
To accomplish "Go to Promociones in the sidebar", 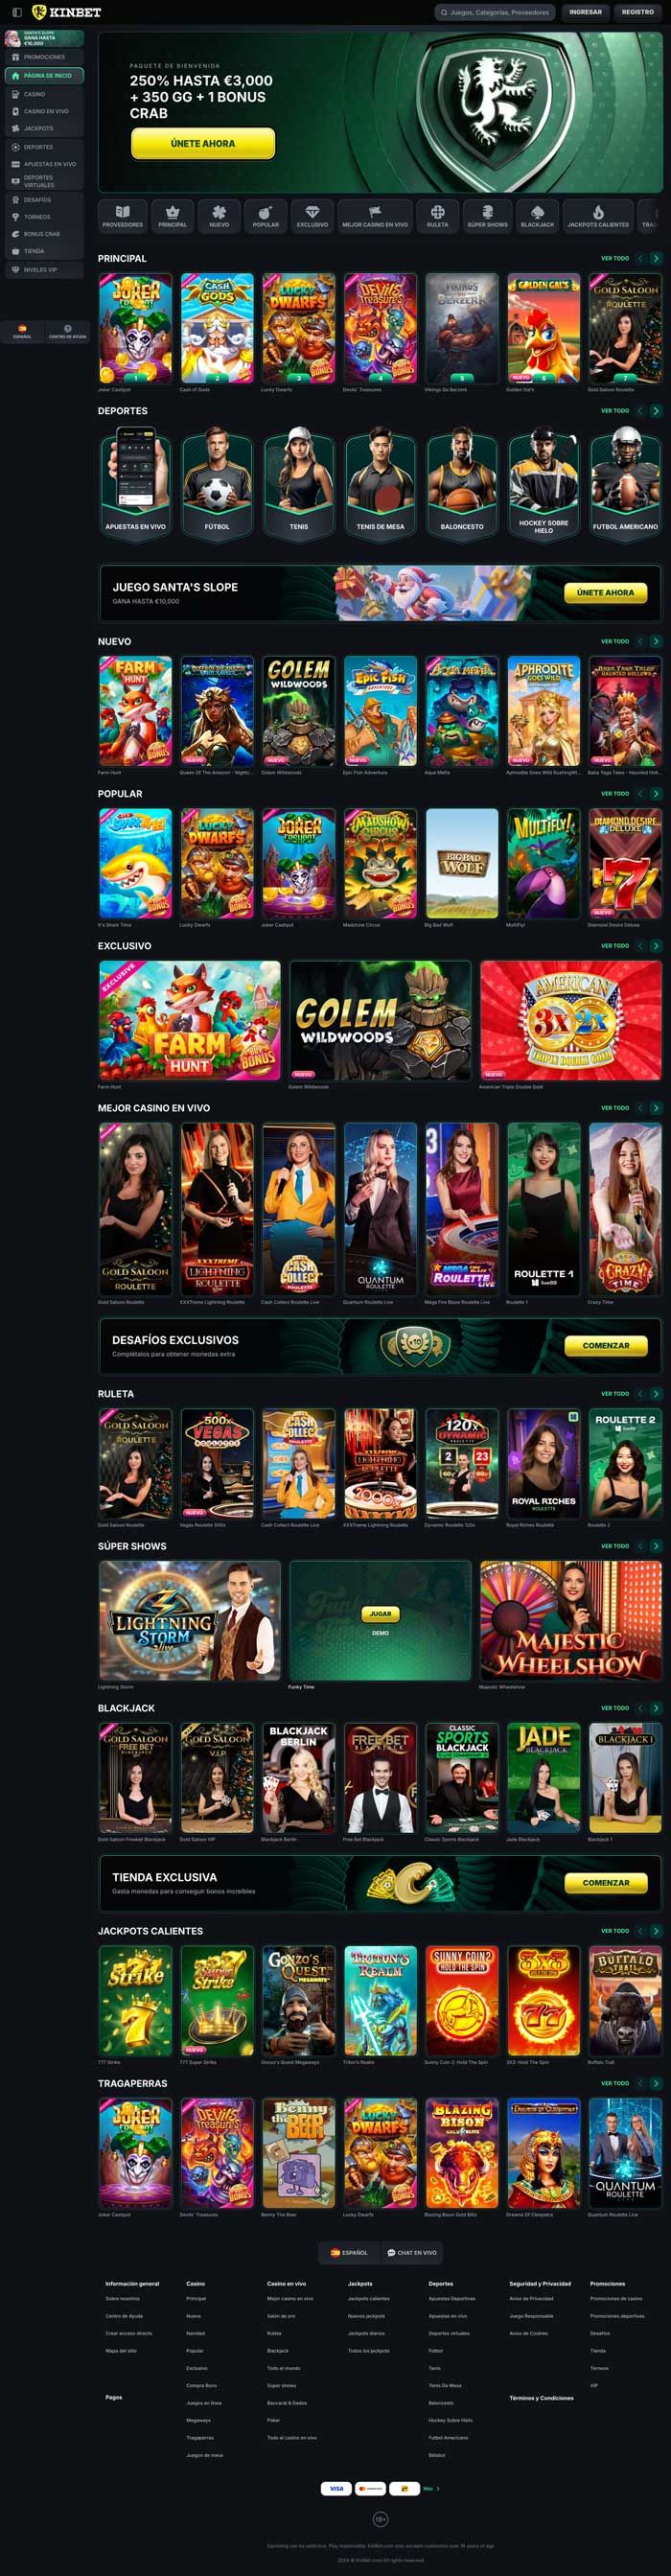I will pos(44,57).
